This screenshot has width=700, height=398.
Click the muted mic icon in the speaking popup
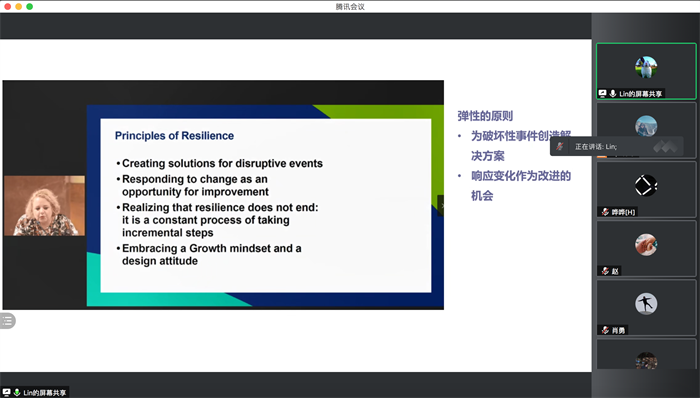[x=560, y=146]
